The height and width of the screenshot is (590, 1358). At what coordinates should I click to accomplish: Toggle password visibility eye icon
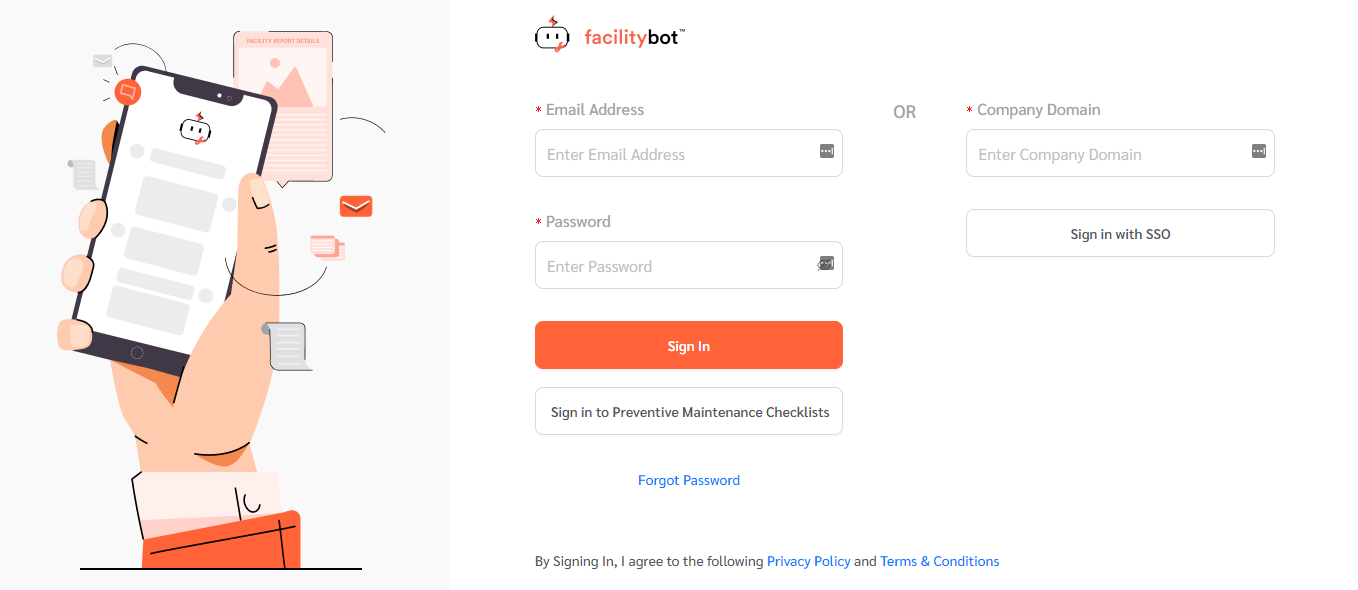[825, 264]
